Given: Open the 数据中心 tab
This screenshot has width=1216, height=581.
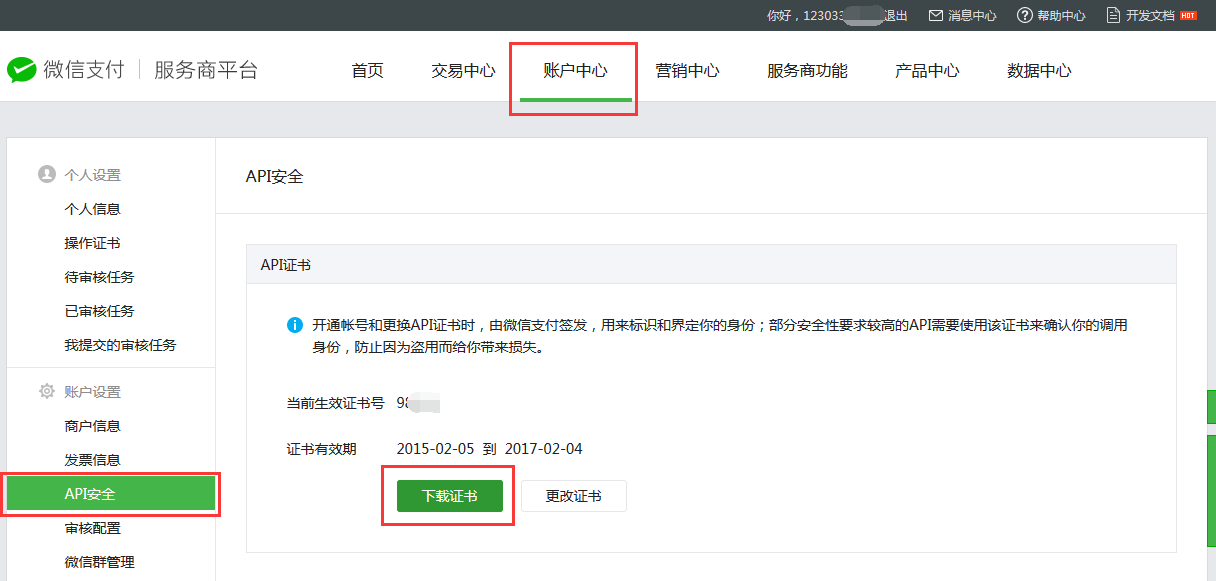Looking at the screenshot, I should coord(1039,71).
